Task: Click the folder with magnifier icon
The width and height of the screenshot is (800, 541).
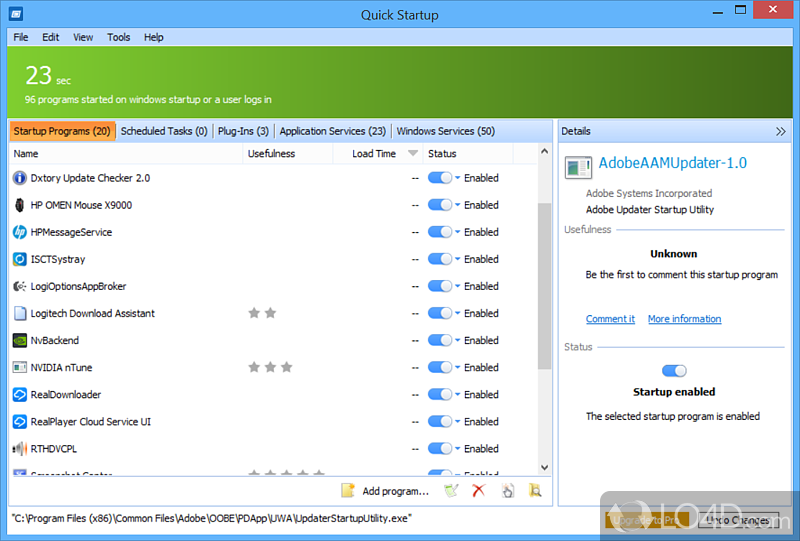Action: pos(535,490)
